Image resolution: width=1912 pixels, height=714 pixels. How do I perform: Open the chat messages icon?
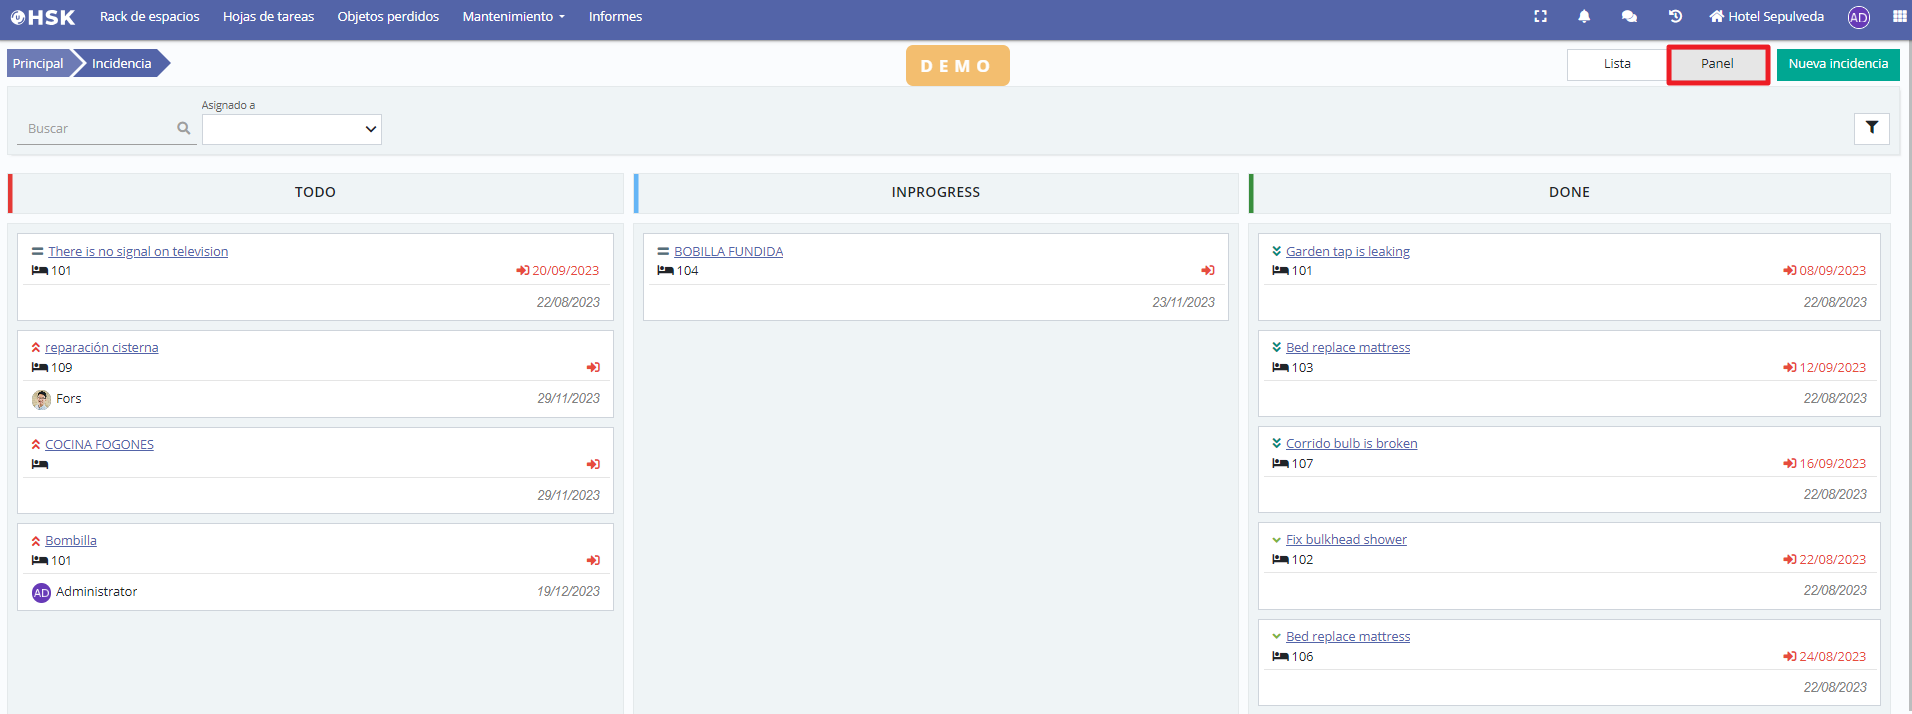pos(1629,16)
